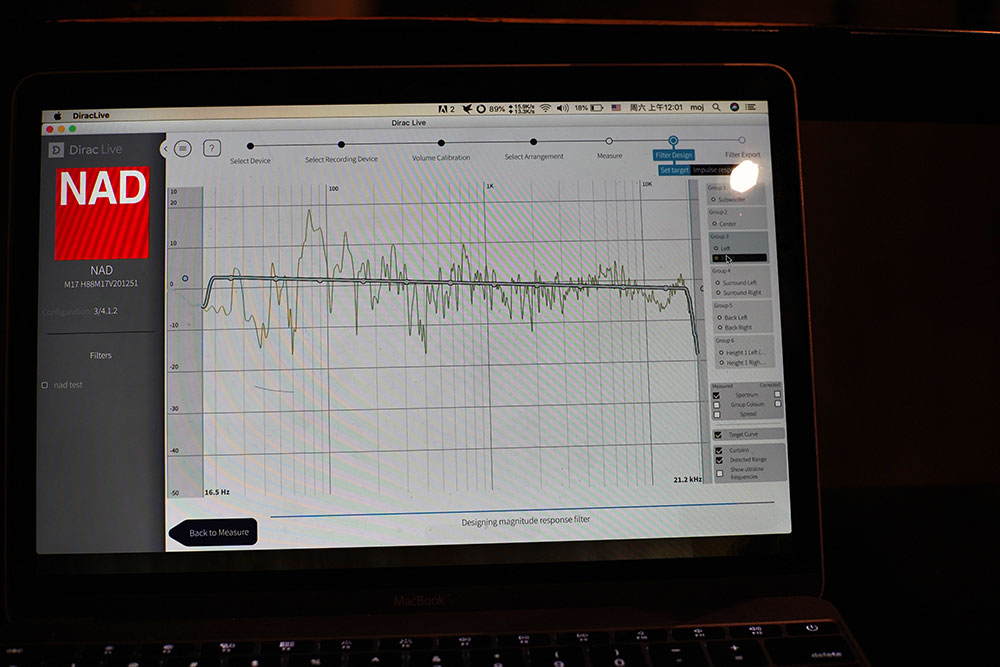Click the menu bar clock showing 12:01
The width and height of the screenshot is (1000, 667).
pos(656,107)
